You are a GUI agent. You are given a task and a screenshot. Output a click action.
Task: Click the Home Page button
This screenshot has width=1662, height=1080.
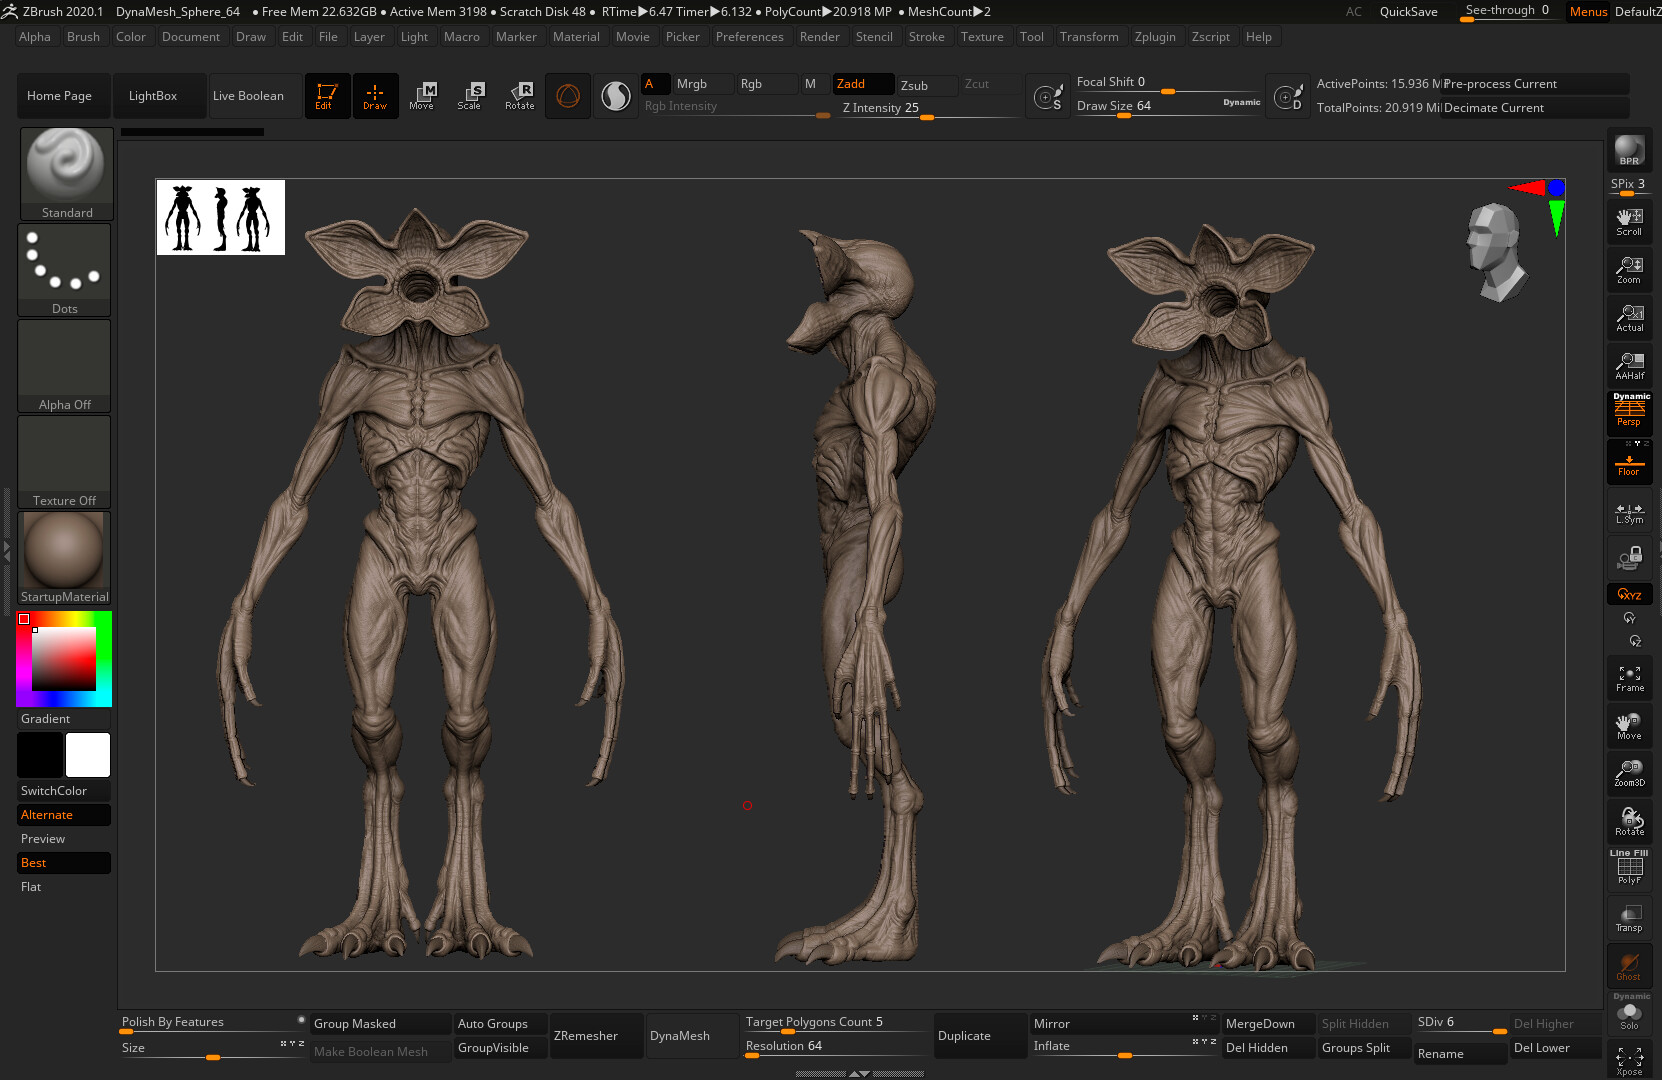(64, 96)
